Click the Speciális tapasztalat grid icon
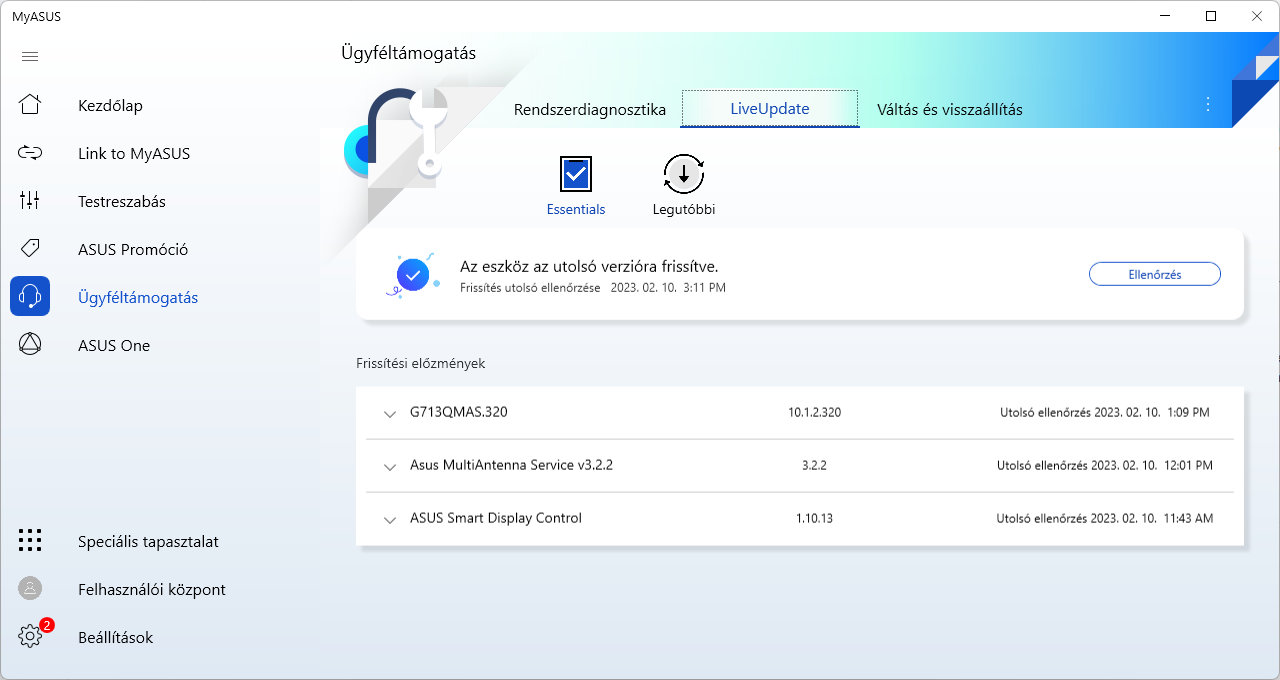The width and height of the screenshot is (1280, 680). click(30, 541)
